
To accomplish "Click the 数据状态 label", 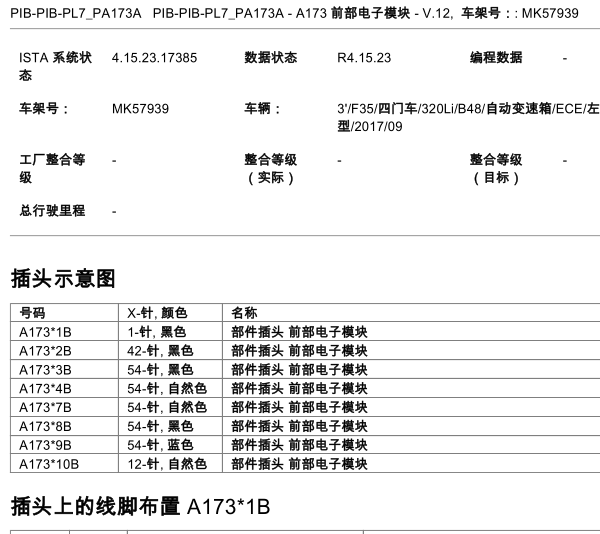I will (271, 58).
